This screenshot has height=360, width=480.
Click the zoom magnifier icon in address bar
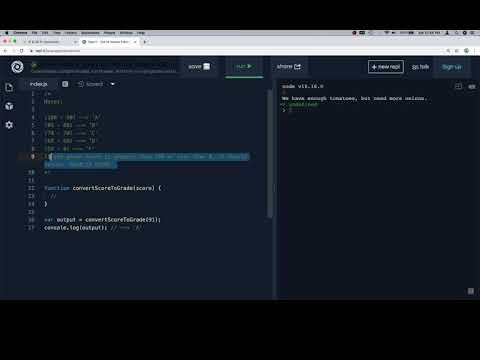point(448,51)
